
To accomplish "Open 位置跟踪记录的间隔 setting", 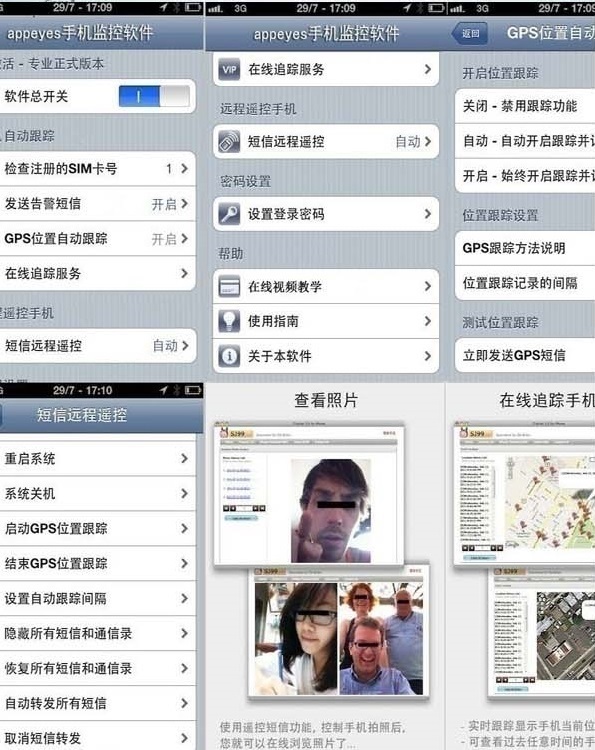I will pyautogui.click(x=525, y=283).
